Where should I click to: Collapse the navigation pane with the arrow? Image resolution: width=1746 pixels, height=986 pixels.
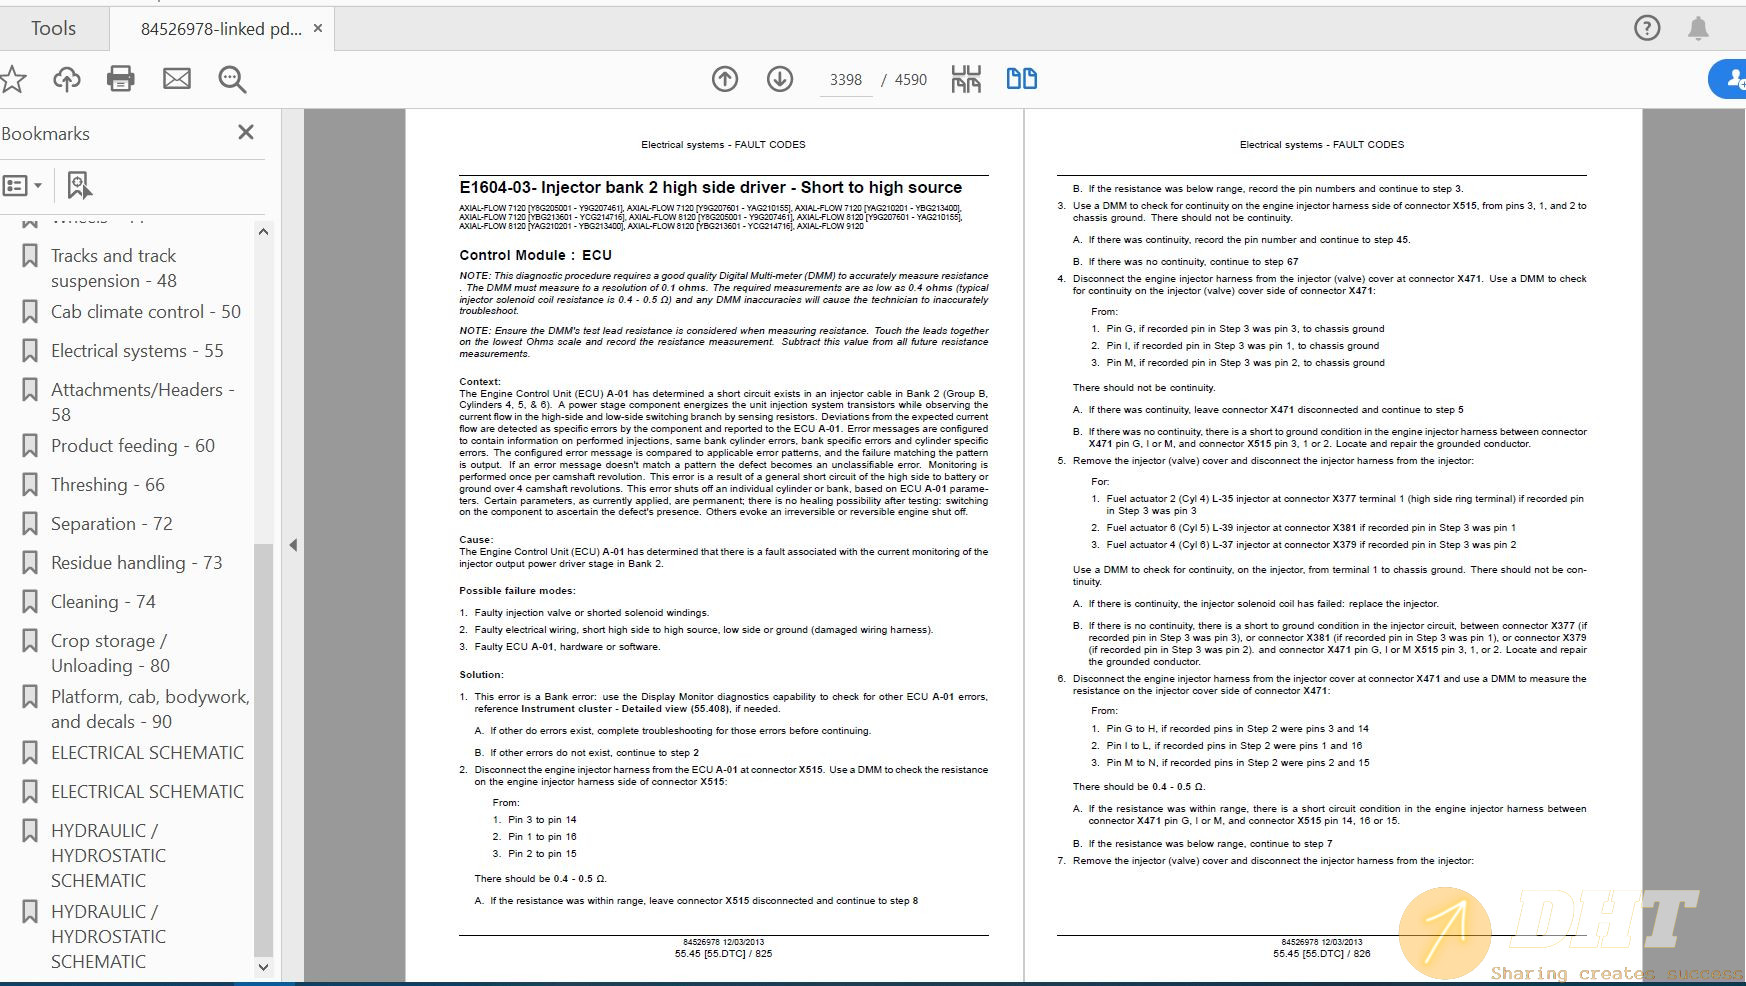tap(293, 545)
